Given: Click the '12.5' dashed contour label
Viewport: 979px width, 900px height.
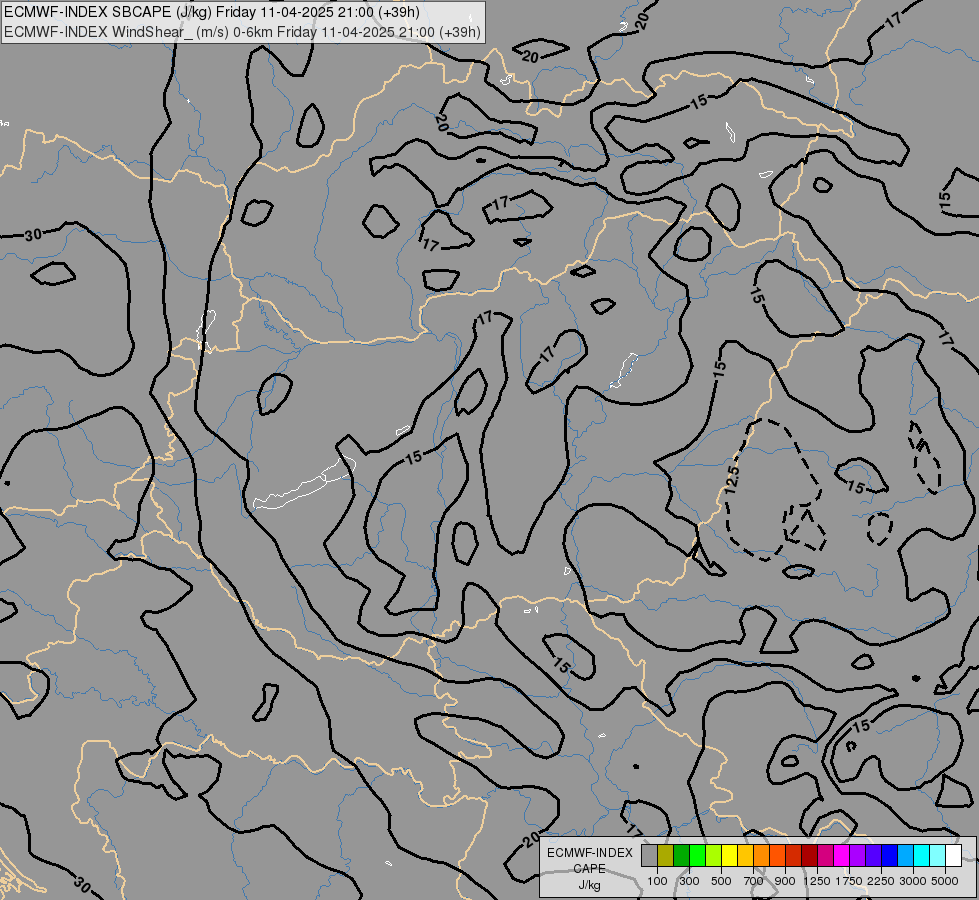Looking at the screenshot, I should pyautogui.click(x=732, y=480).
